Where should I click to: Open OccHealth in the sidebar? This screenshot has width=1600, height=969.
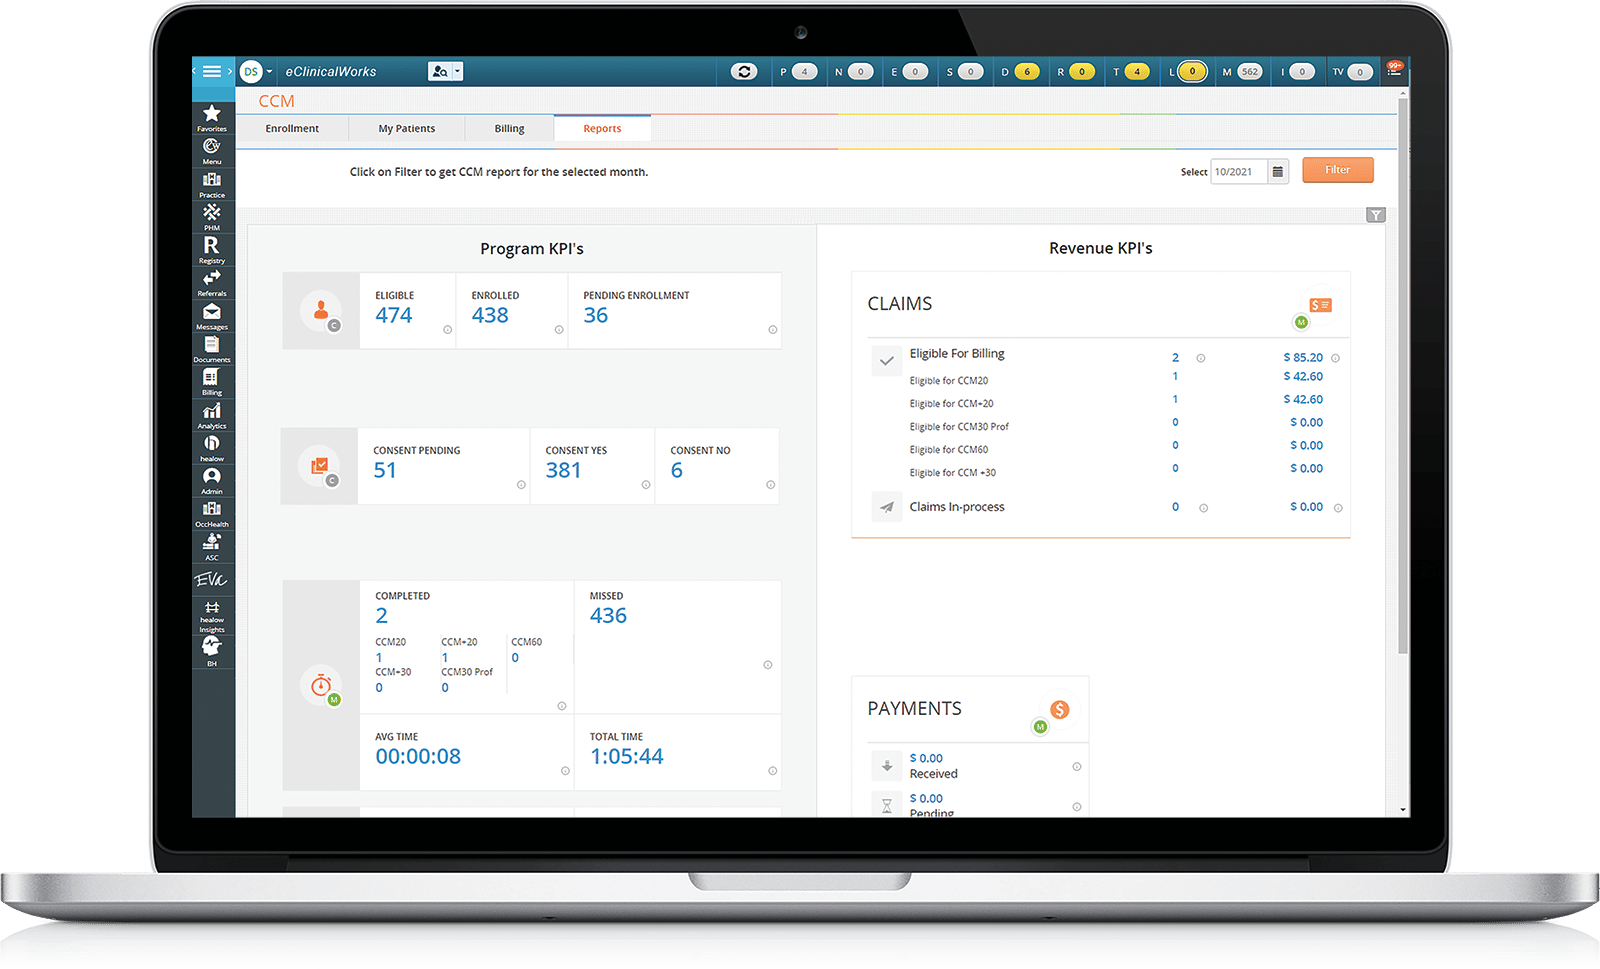pos(212,513)
